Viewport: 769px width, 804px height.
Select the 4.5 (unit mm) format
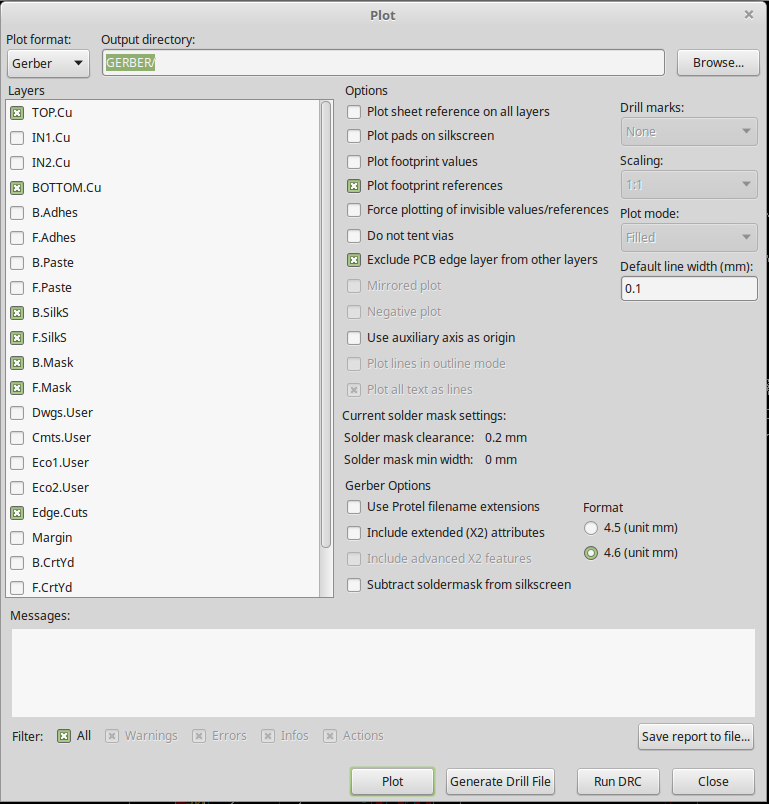[x=591, y=528]
